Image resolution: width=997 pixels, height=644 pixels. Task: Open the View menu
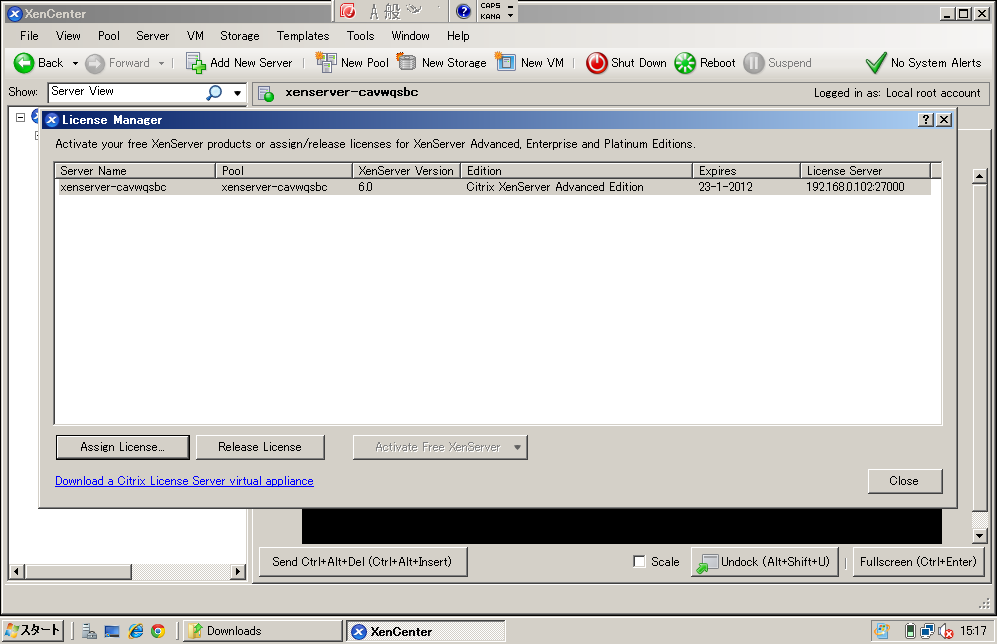coord(68,36)
